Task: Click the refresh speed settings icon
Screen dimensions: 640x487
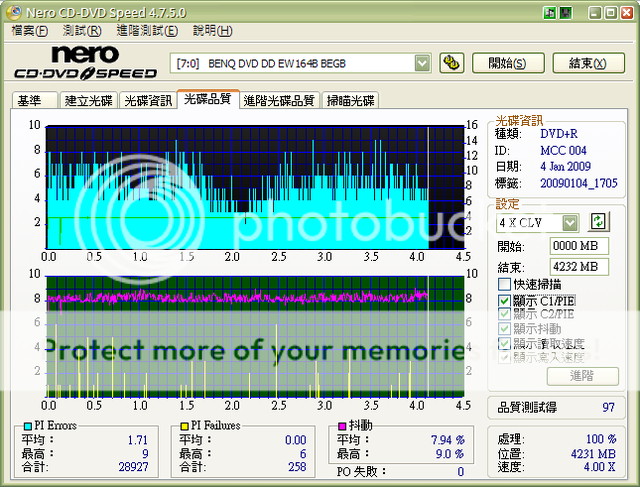Action: [x=599, y=222]
